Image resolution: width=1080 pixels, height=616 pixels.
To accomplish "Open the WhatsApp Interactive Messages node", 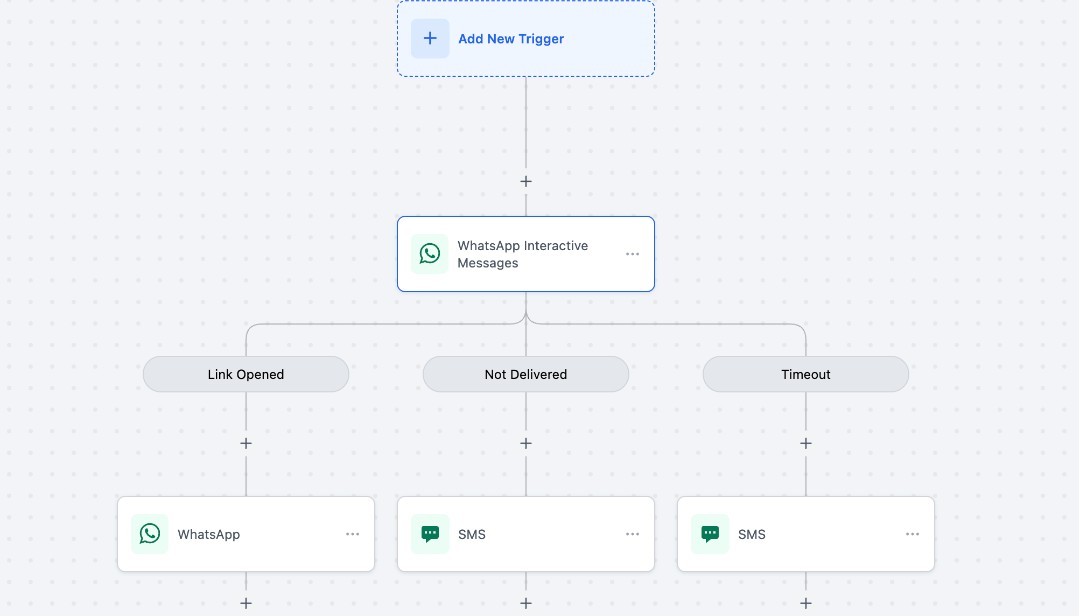I will point(526,254).
